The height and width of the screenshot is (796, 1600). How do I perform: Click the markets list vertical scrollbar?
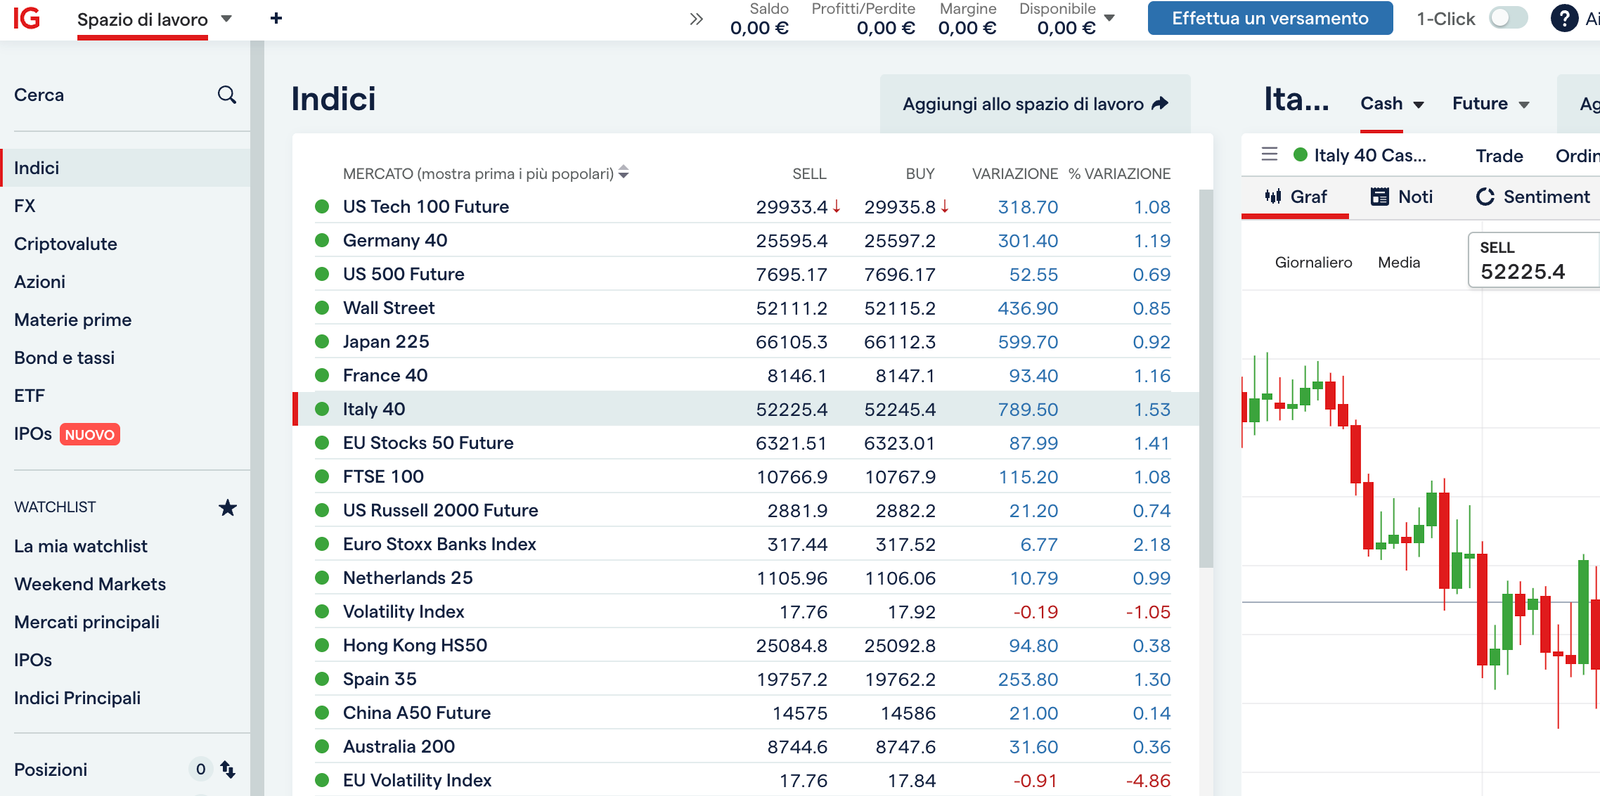(x=1206, y=378)
